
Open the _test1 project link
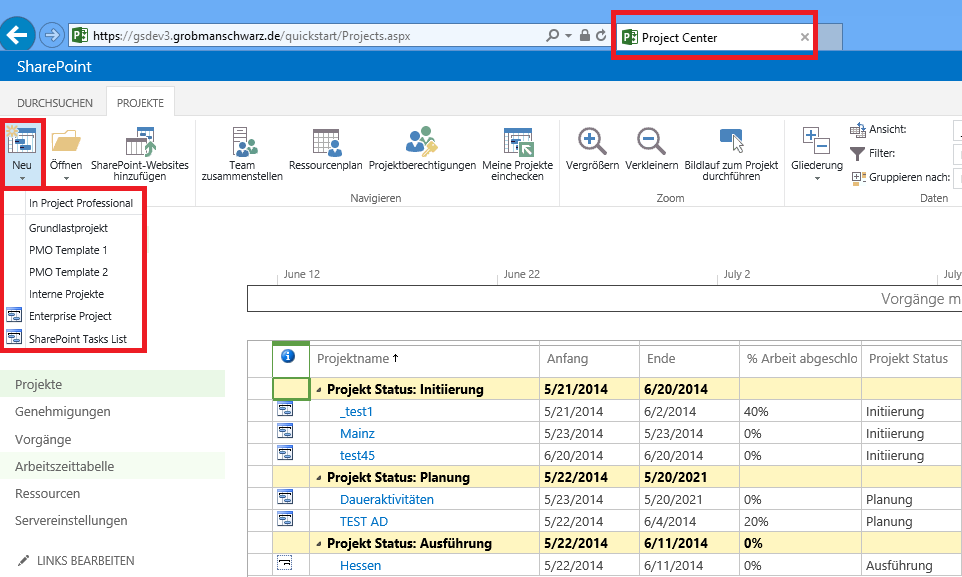(356, 411)
